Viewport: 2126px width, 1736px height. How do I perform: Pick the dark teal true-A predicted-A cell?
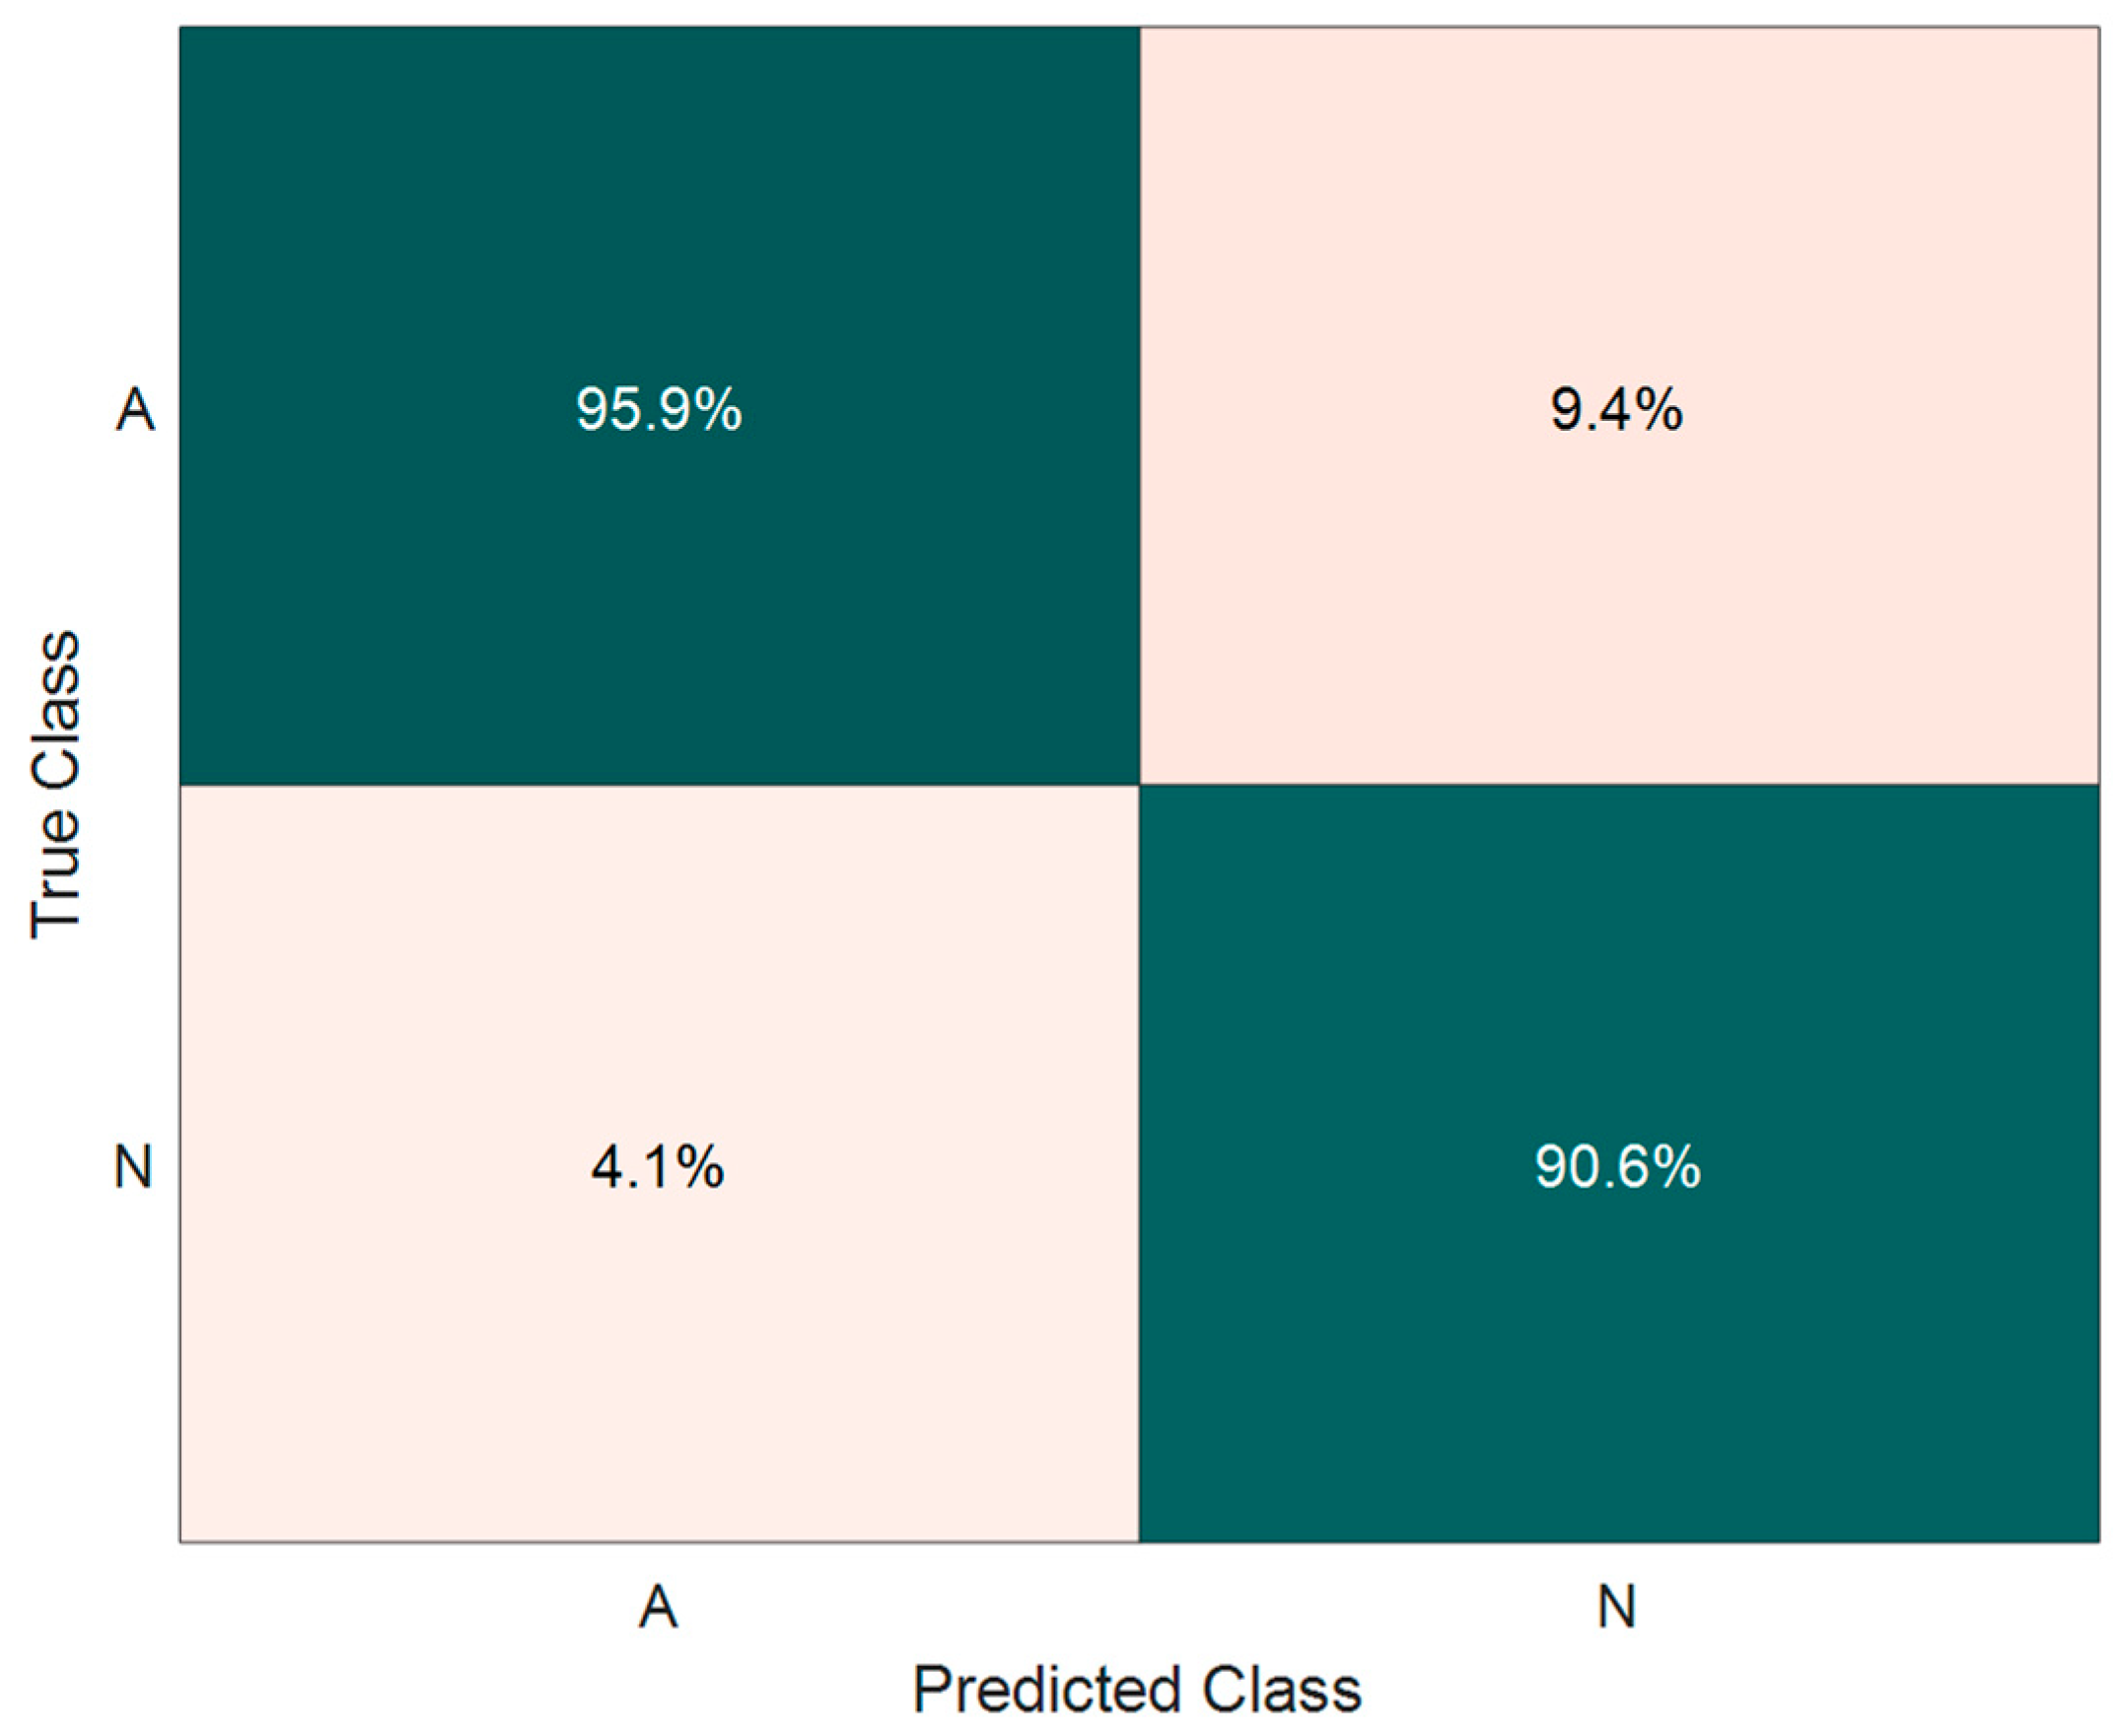[x=660, y=406]
